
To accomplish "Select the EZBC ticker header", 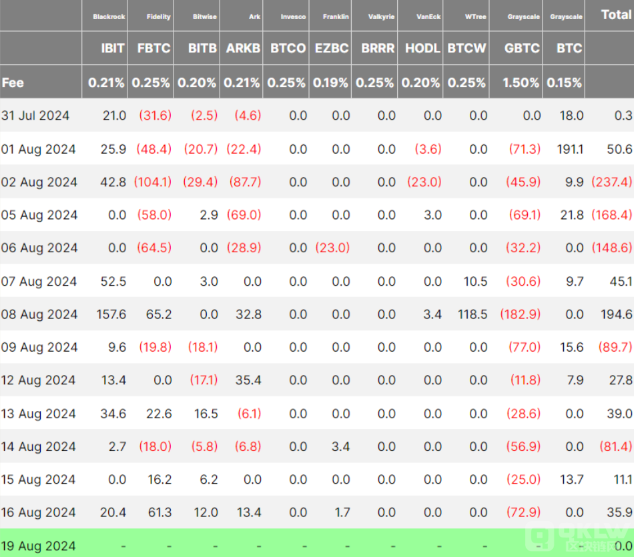I will [x=333, y=47].
